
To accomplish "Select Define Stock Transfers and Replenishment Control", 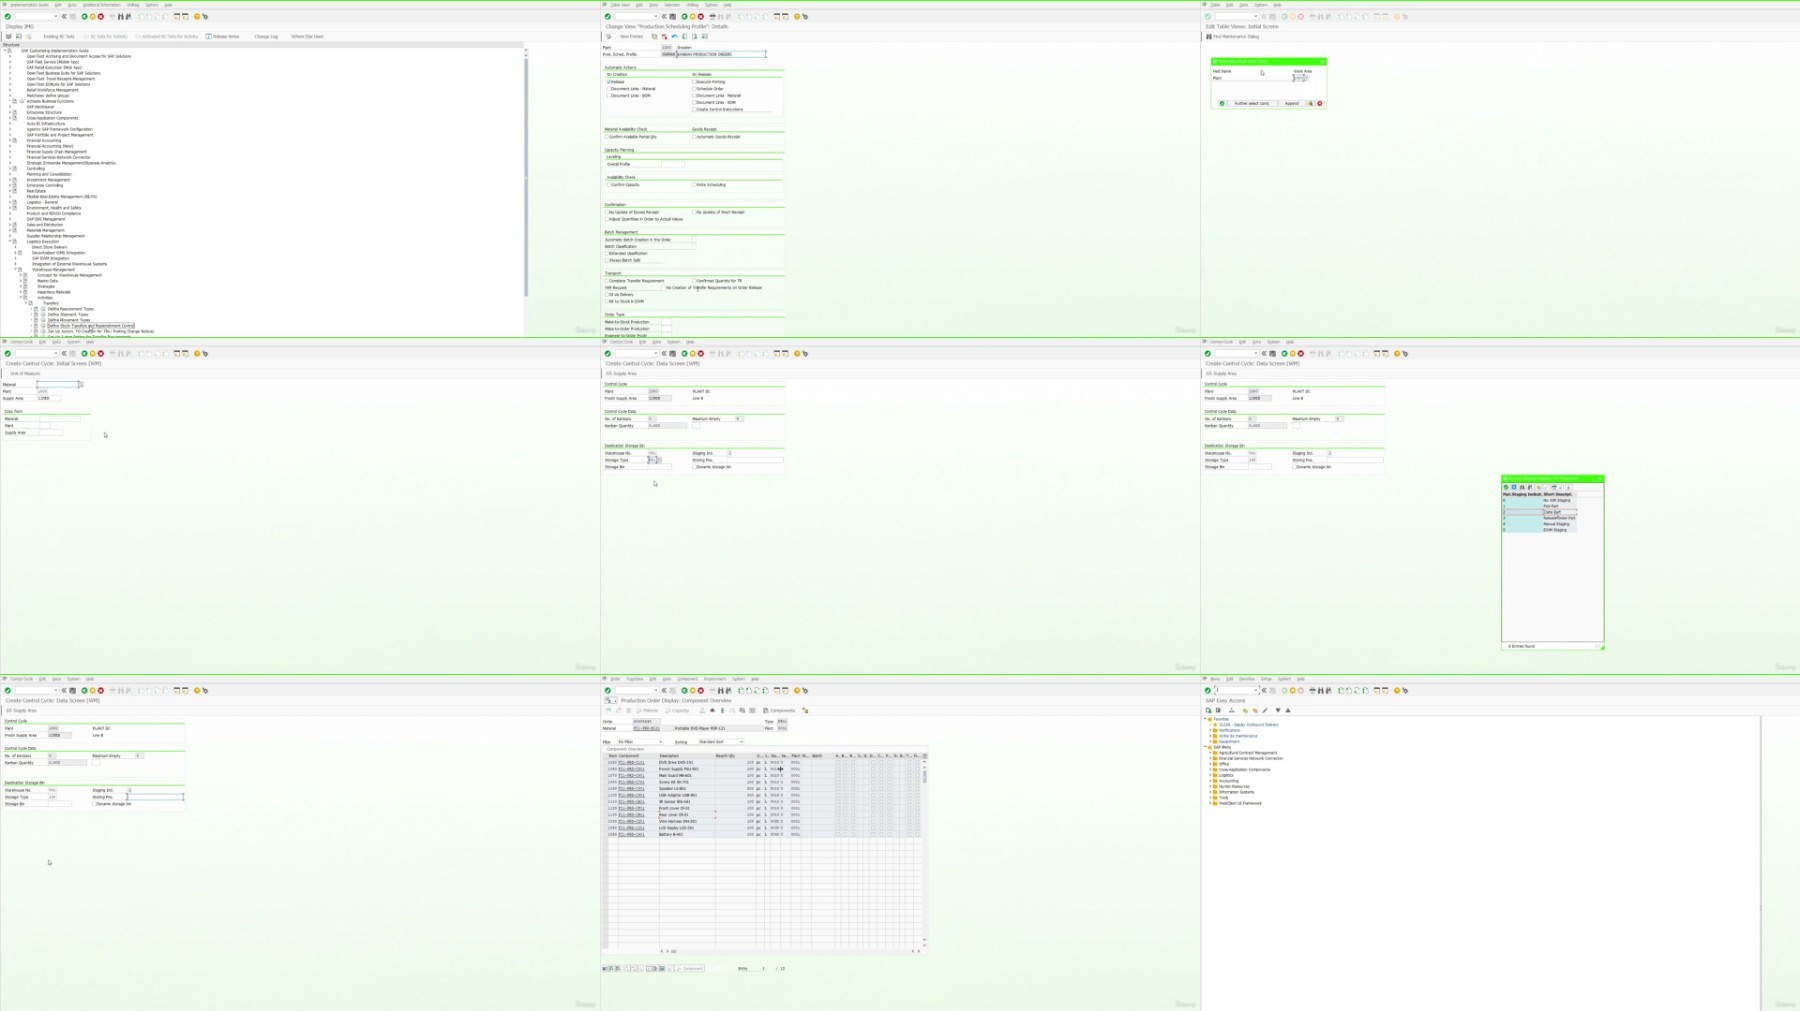I will (91, 326).
